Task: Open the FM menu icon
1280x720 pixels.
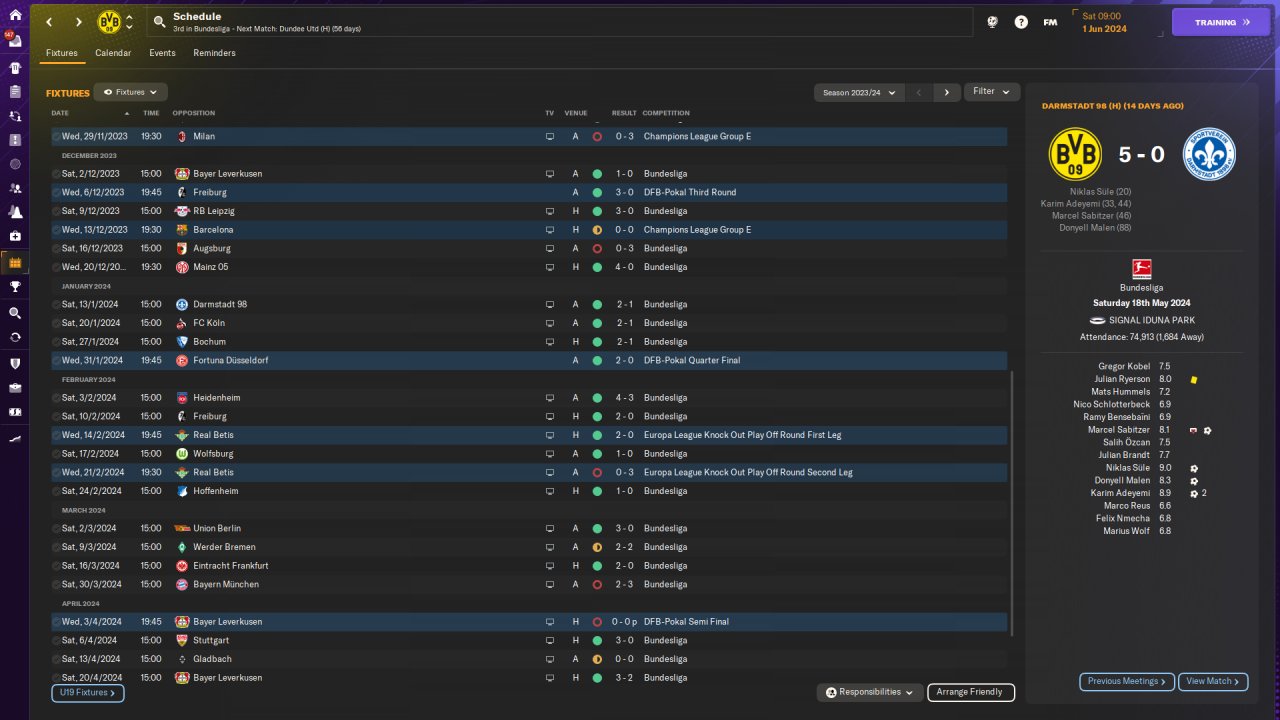Action: tap(1050, 22)
